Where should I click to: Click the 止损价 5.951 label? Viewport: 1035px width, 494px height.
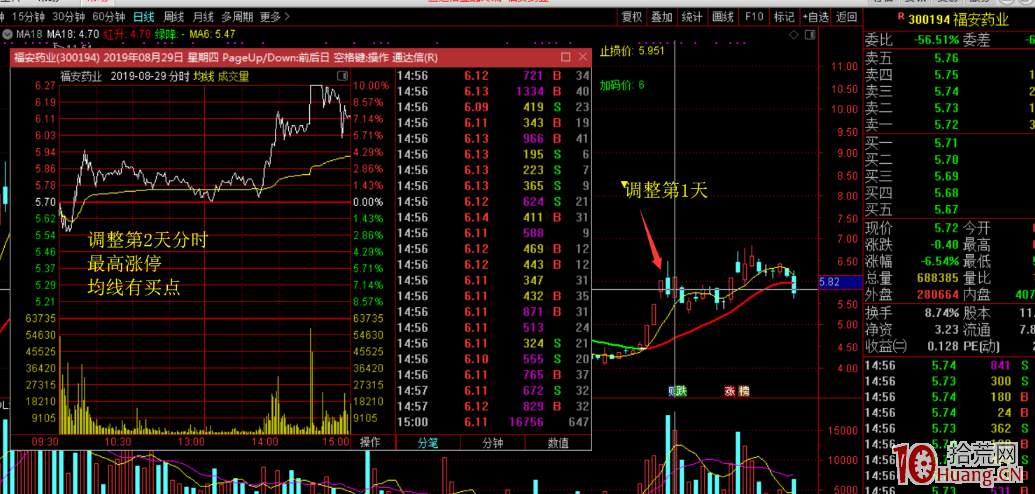(632, 50)
